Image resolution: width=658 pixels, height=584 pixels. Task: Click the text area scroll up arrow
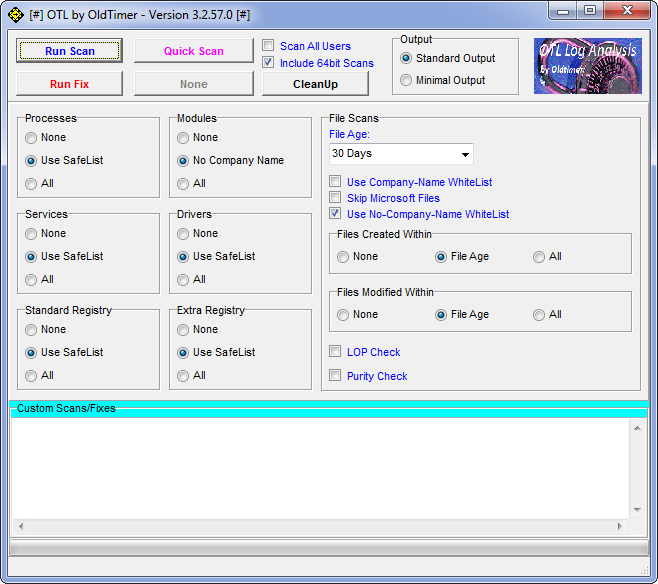(637, 428)
